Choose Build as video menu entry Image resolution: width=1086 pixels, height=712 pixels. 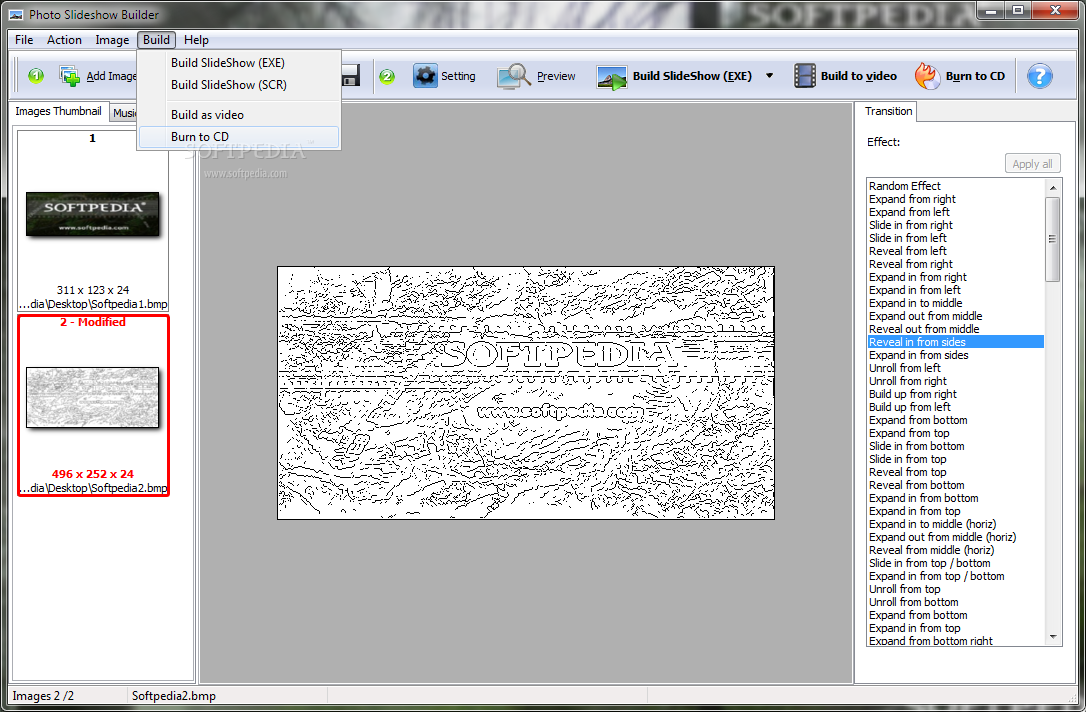pyautogui.click(x=239, y=114)
